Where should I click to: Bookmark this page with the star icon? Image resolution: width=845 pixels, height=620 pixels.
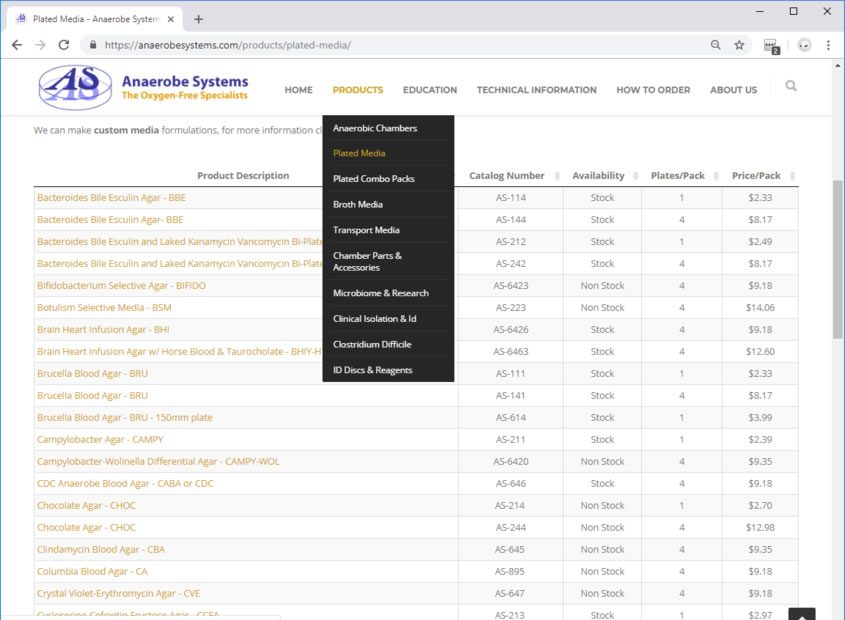[739, 45]
